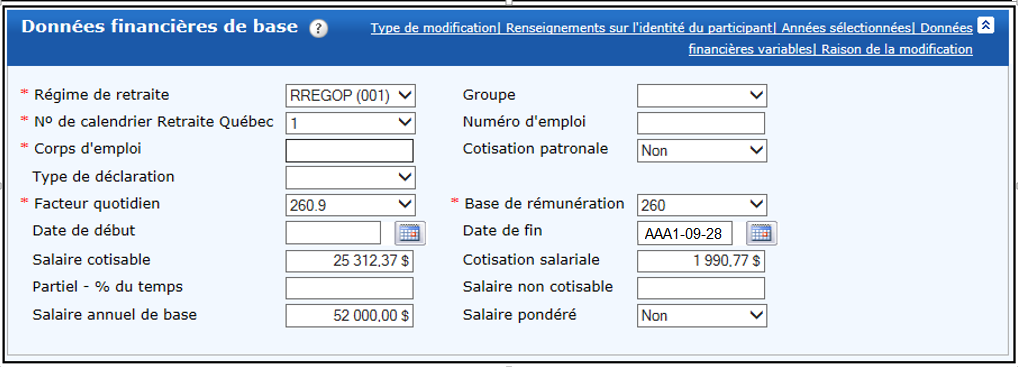Open the Cotisation patronale dropdown
This screenshot has width=1018, height=367.
(x=702, y=150)
